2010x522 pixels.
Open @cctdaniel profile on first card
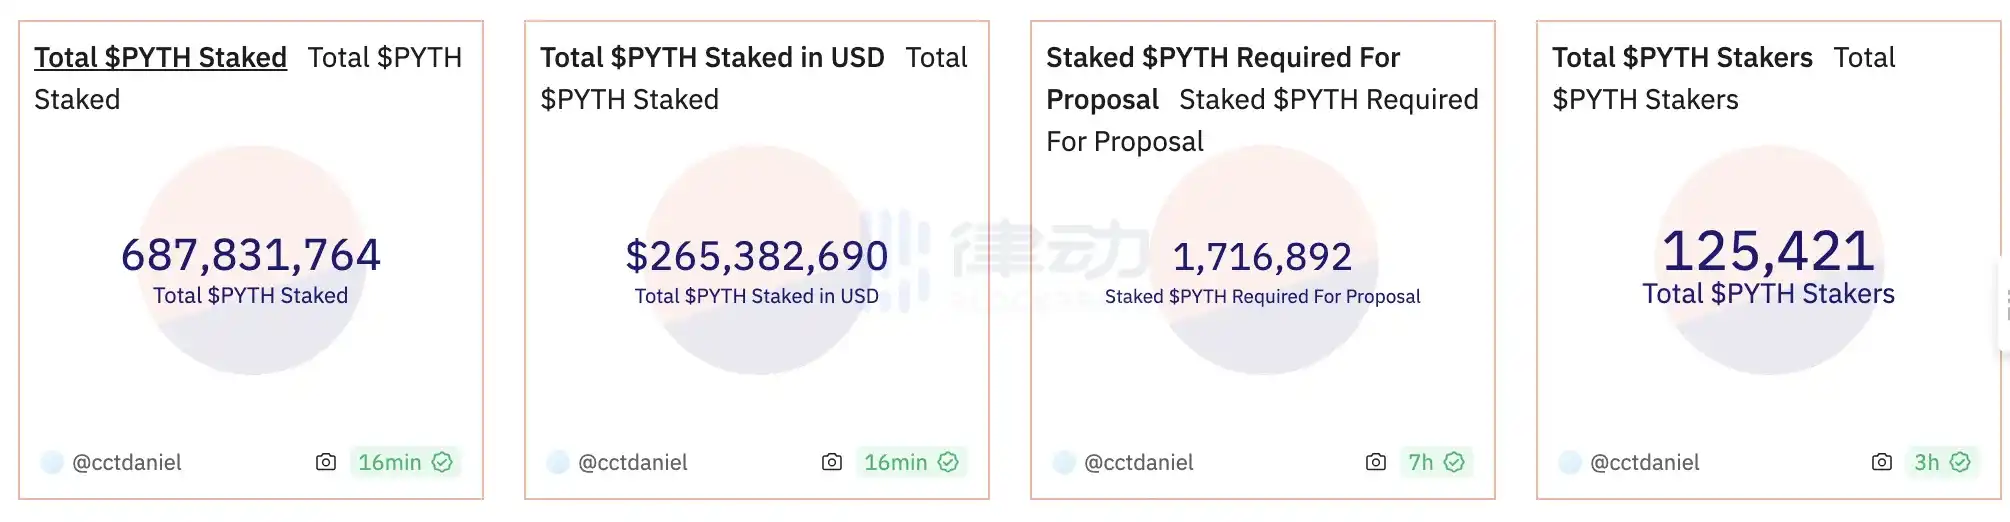[x=126, y=463]
